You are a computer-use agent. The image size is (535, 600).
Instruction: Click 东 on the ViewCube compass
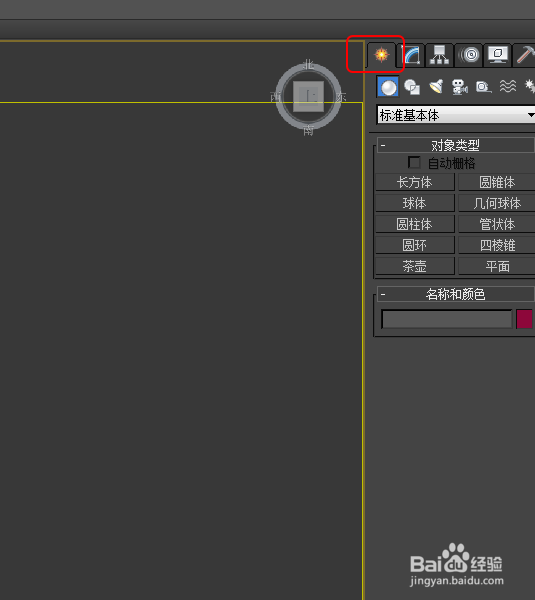[341, 97]
